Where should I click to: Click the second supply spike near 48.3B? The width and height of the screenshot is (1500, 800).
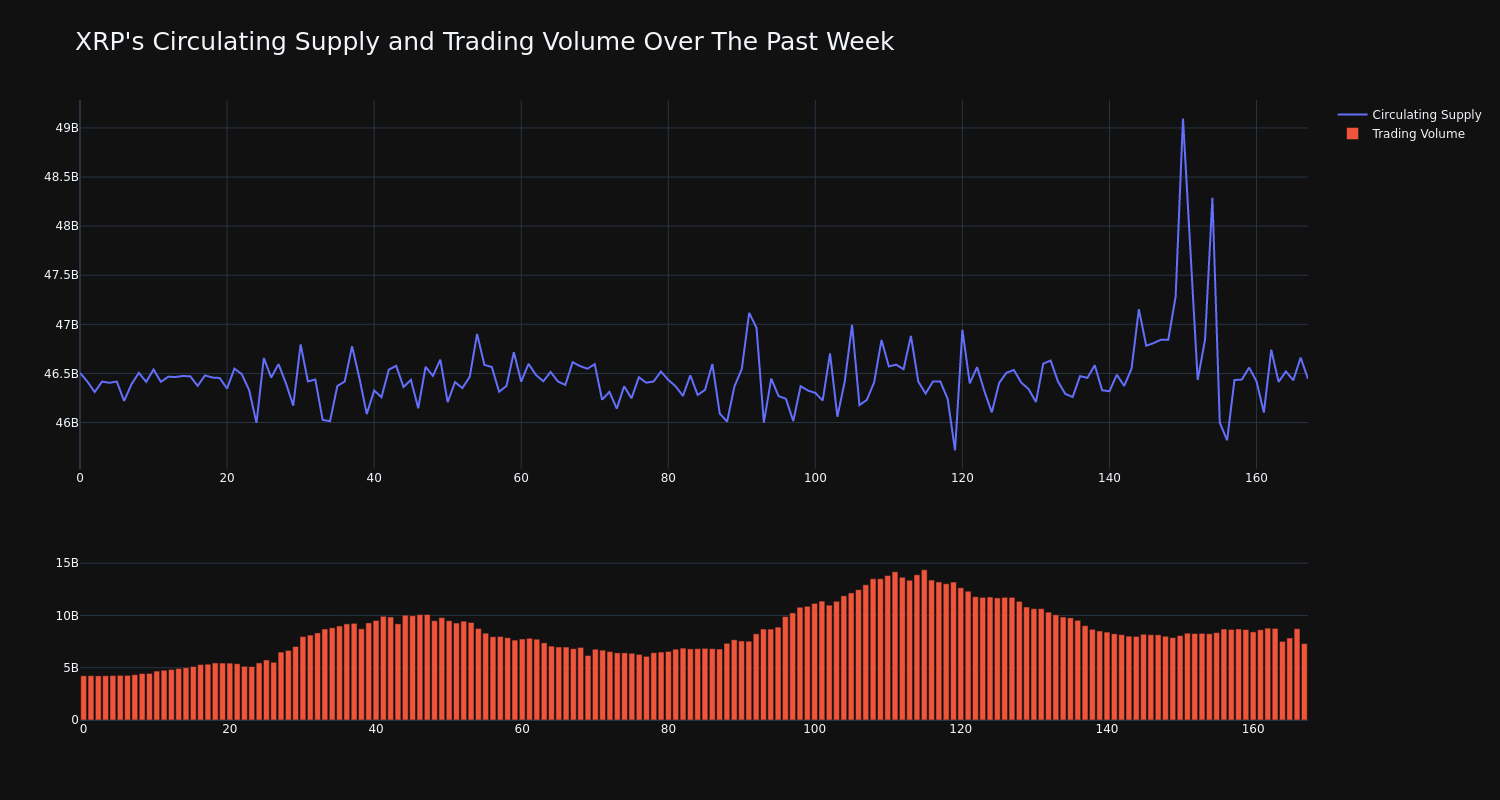click(x=1212, y=198)
